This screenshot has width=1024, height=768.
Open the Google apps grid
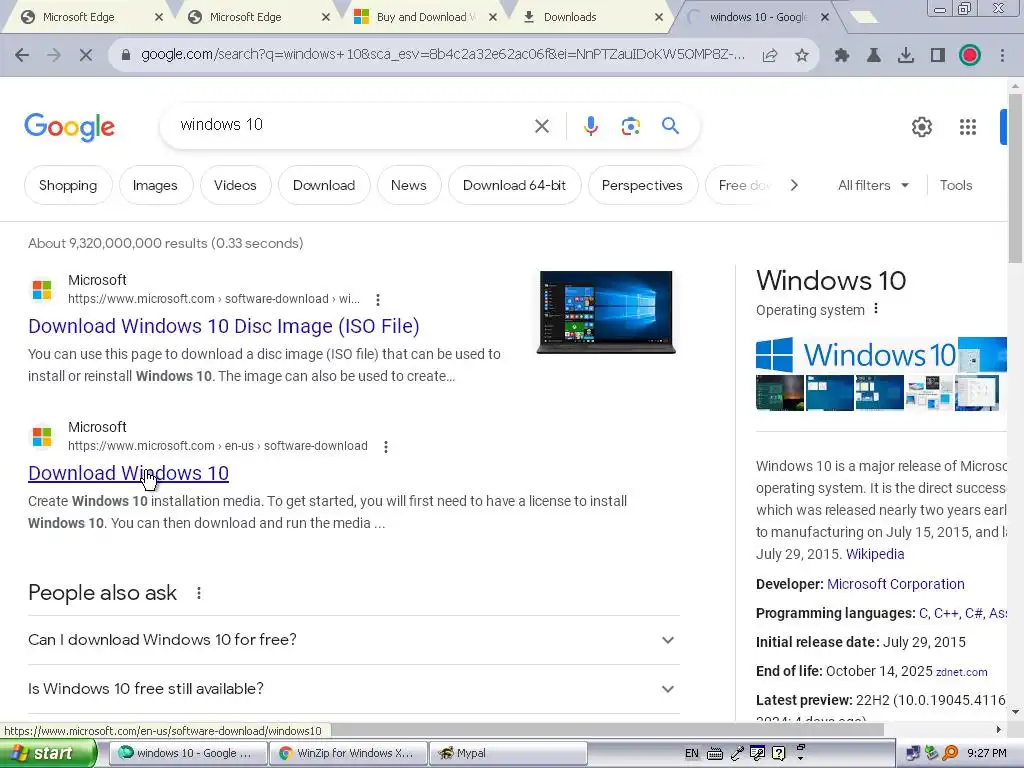tap(968, 127)
